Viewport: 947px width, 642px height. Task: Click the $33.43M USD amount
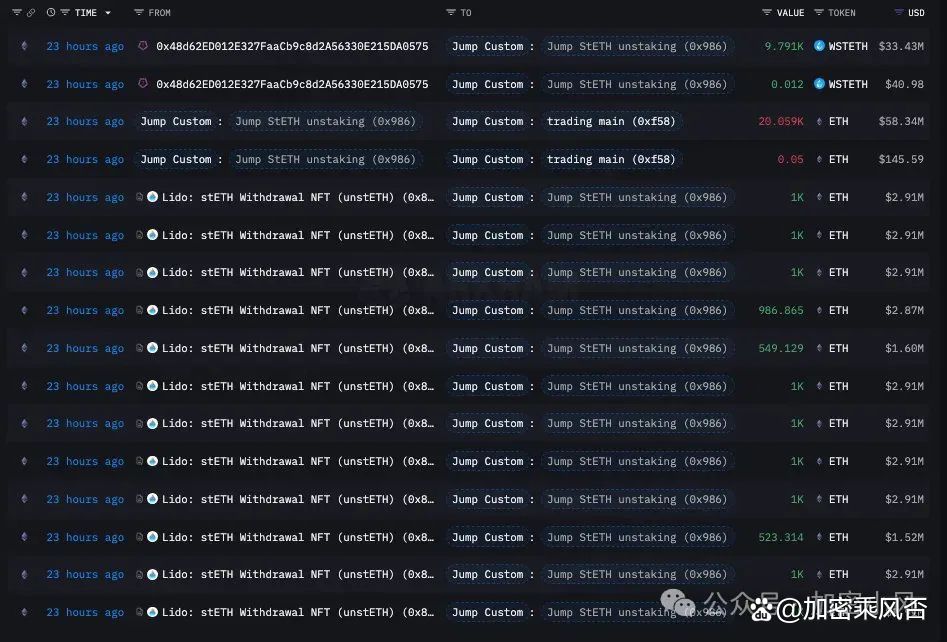pos(901,47)
